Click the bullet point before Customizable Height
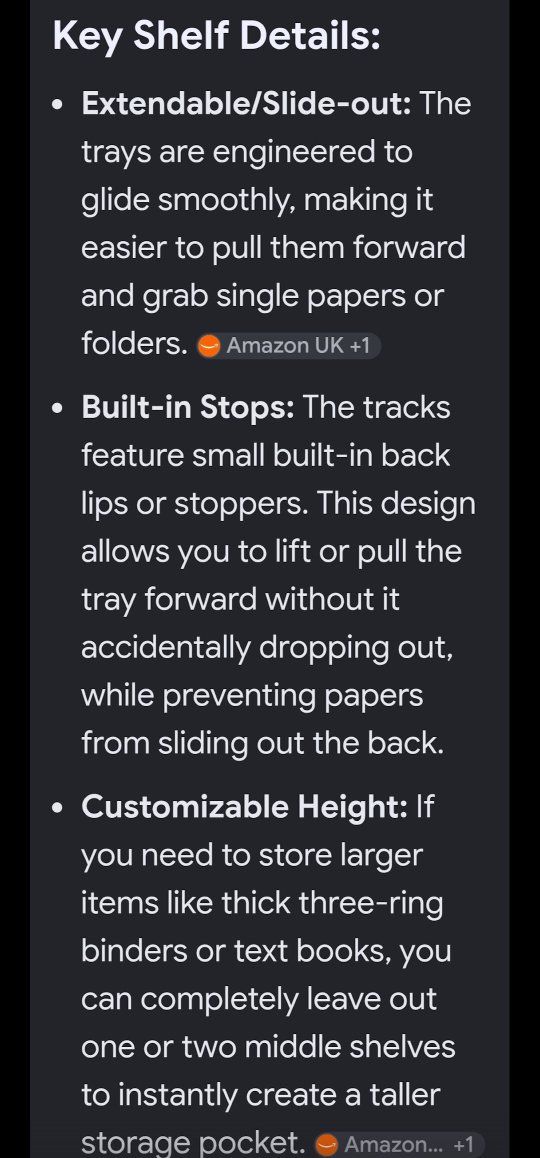The image size is (540, 1158). (x=59, y=808)
